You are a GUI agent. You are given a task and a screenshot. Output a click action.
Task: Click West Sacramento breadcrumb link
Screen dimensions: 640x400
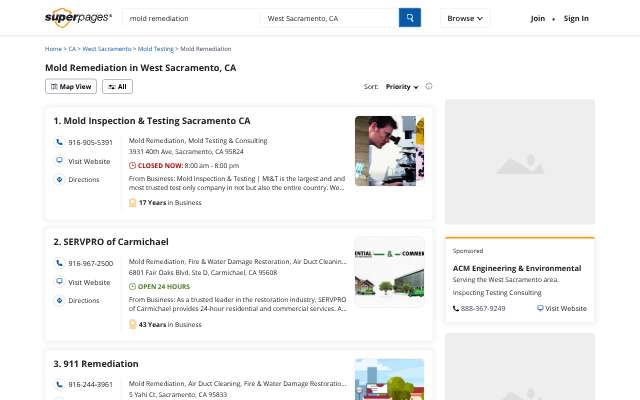[107, 49]
